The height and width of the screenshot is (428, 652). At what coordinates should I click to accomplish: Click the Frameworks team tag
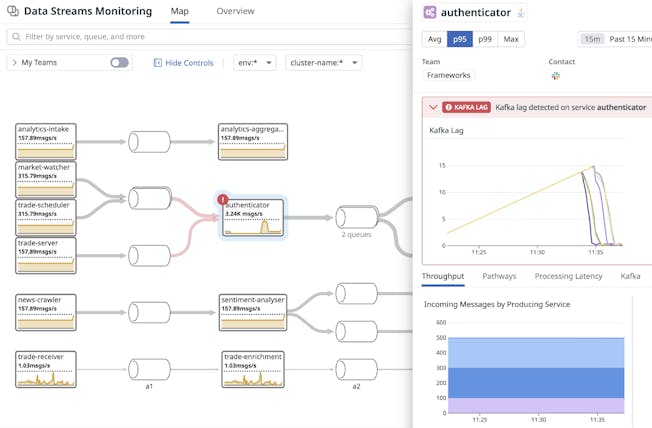(x=448, y=76)
